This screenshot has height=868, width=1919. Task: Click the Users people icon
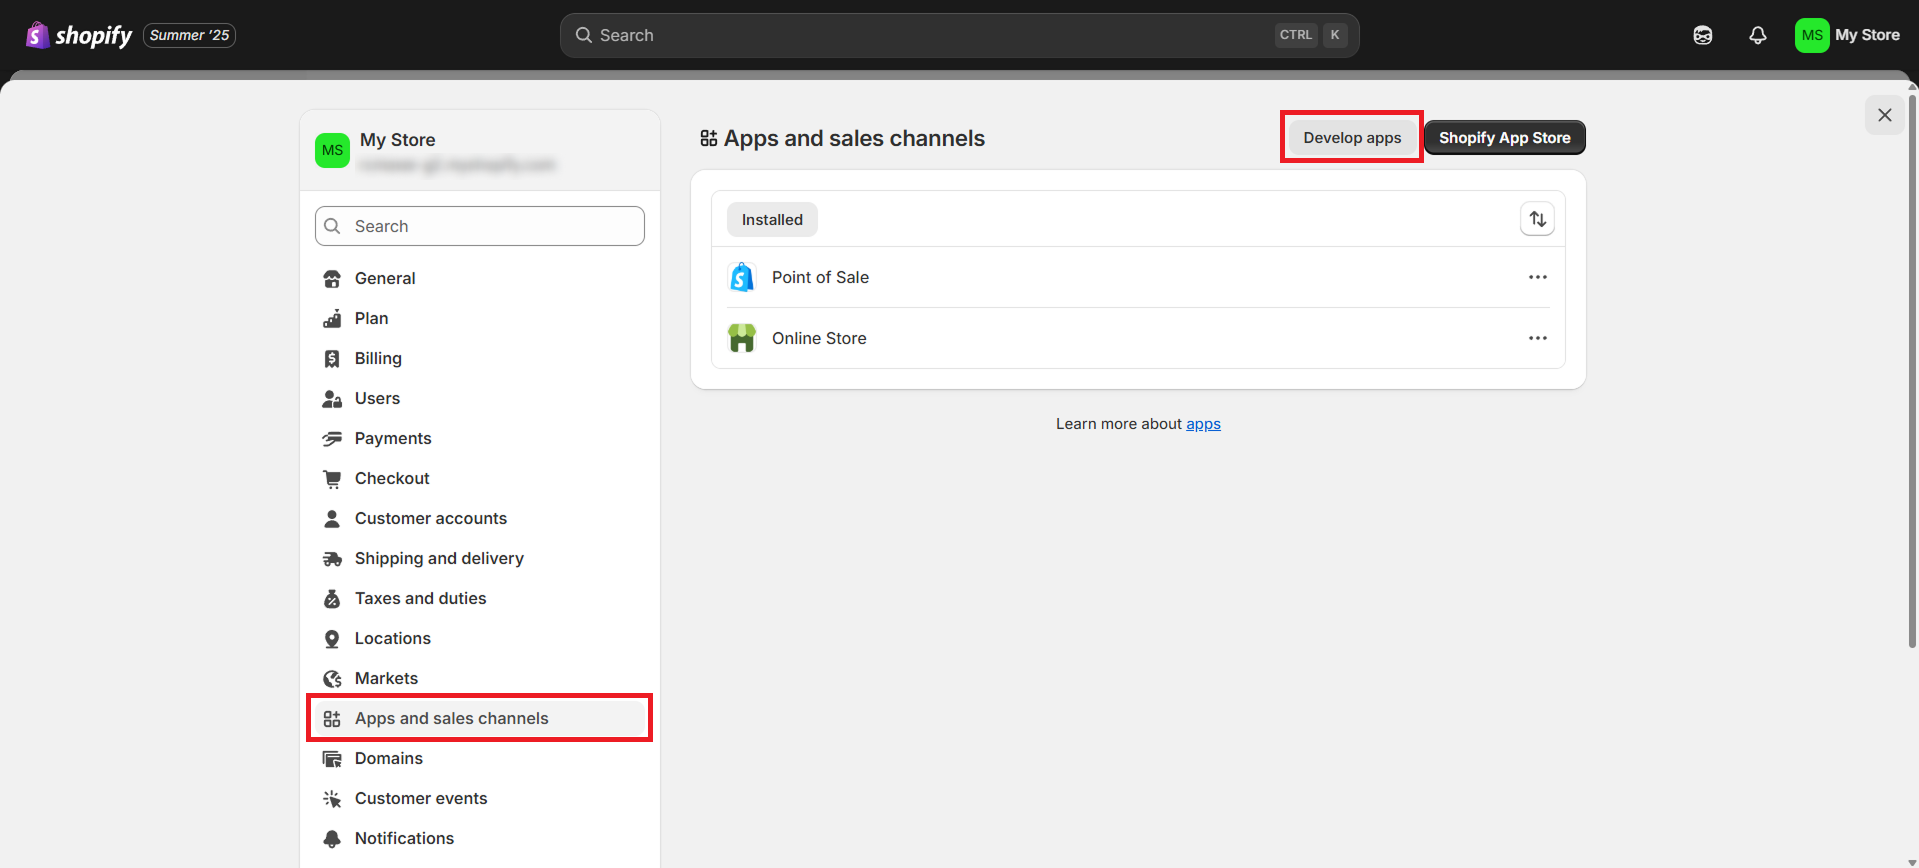click(x=332, y=399)
